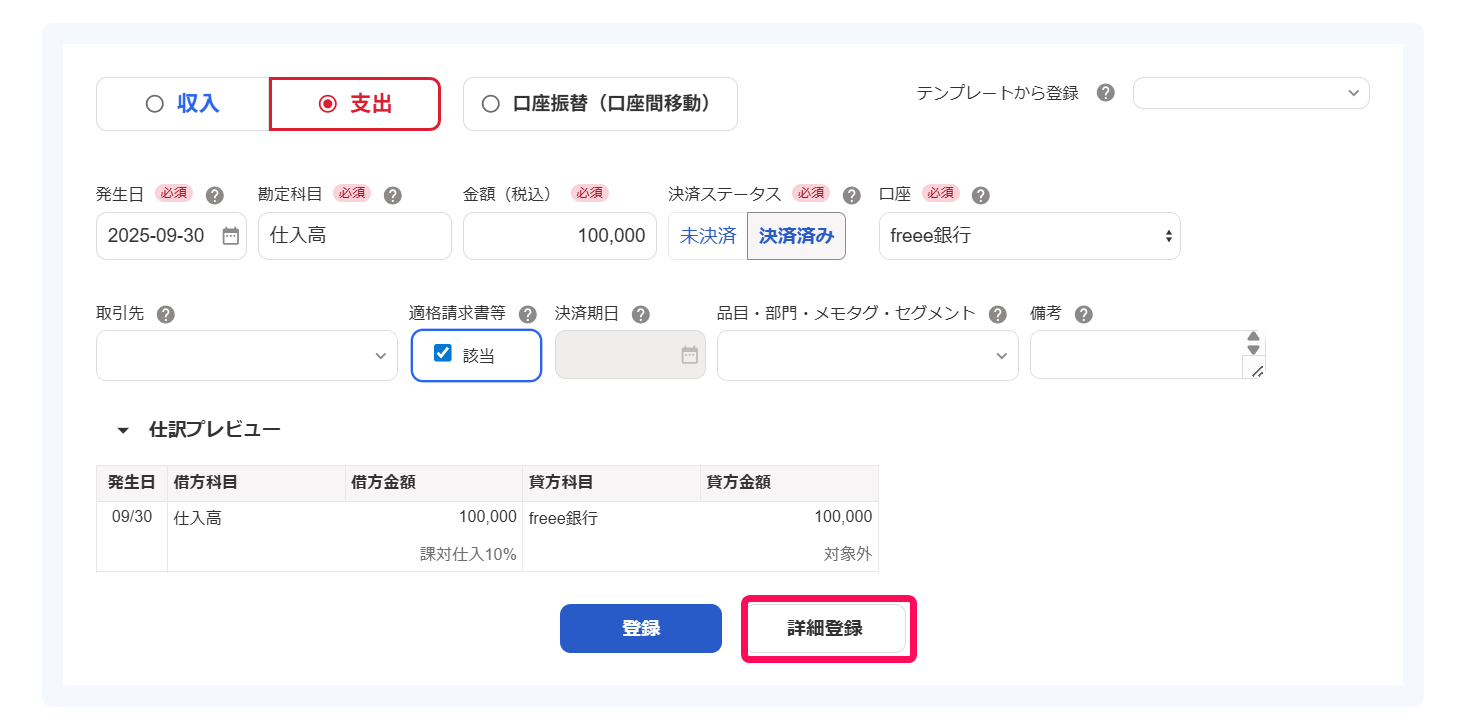This screenshot has height=727, width=1483.
Task: Click calendar icon in 決済期日 field
Action: pyautogui.click(x=689, y=355)
